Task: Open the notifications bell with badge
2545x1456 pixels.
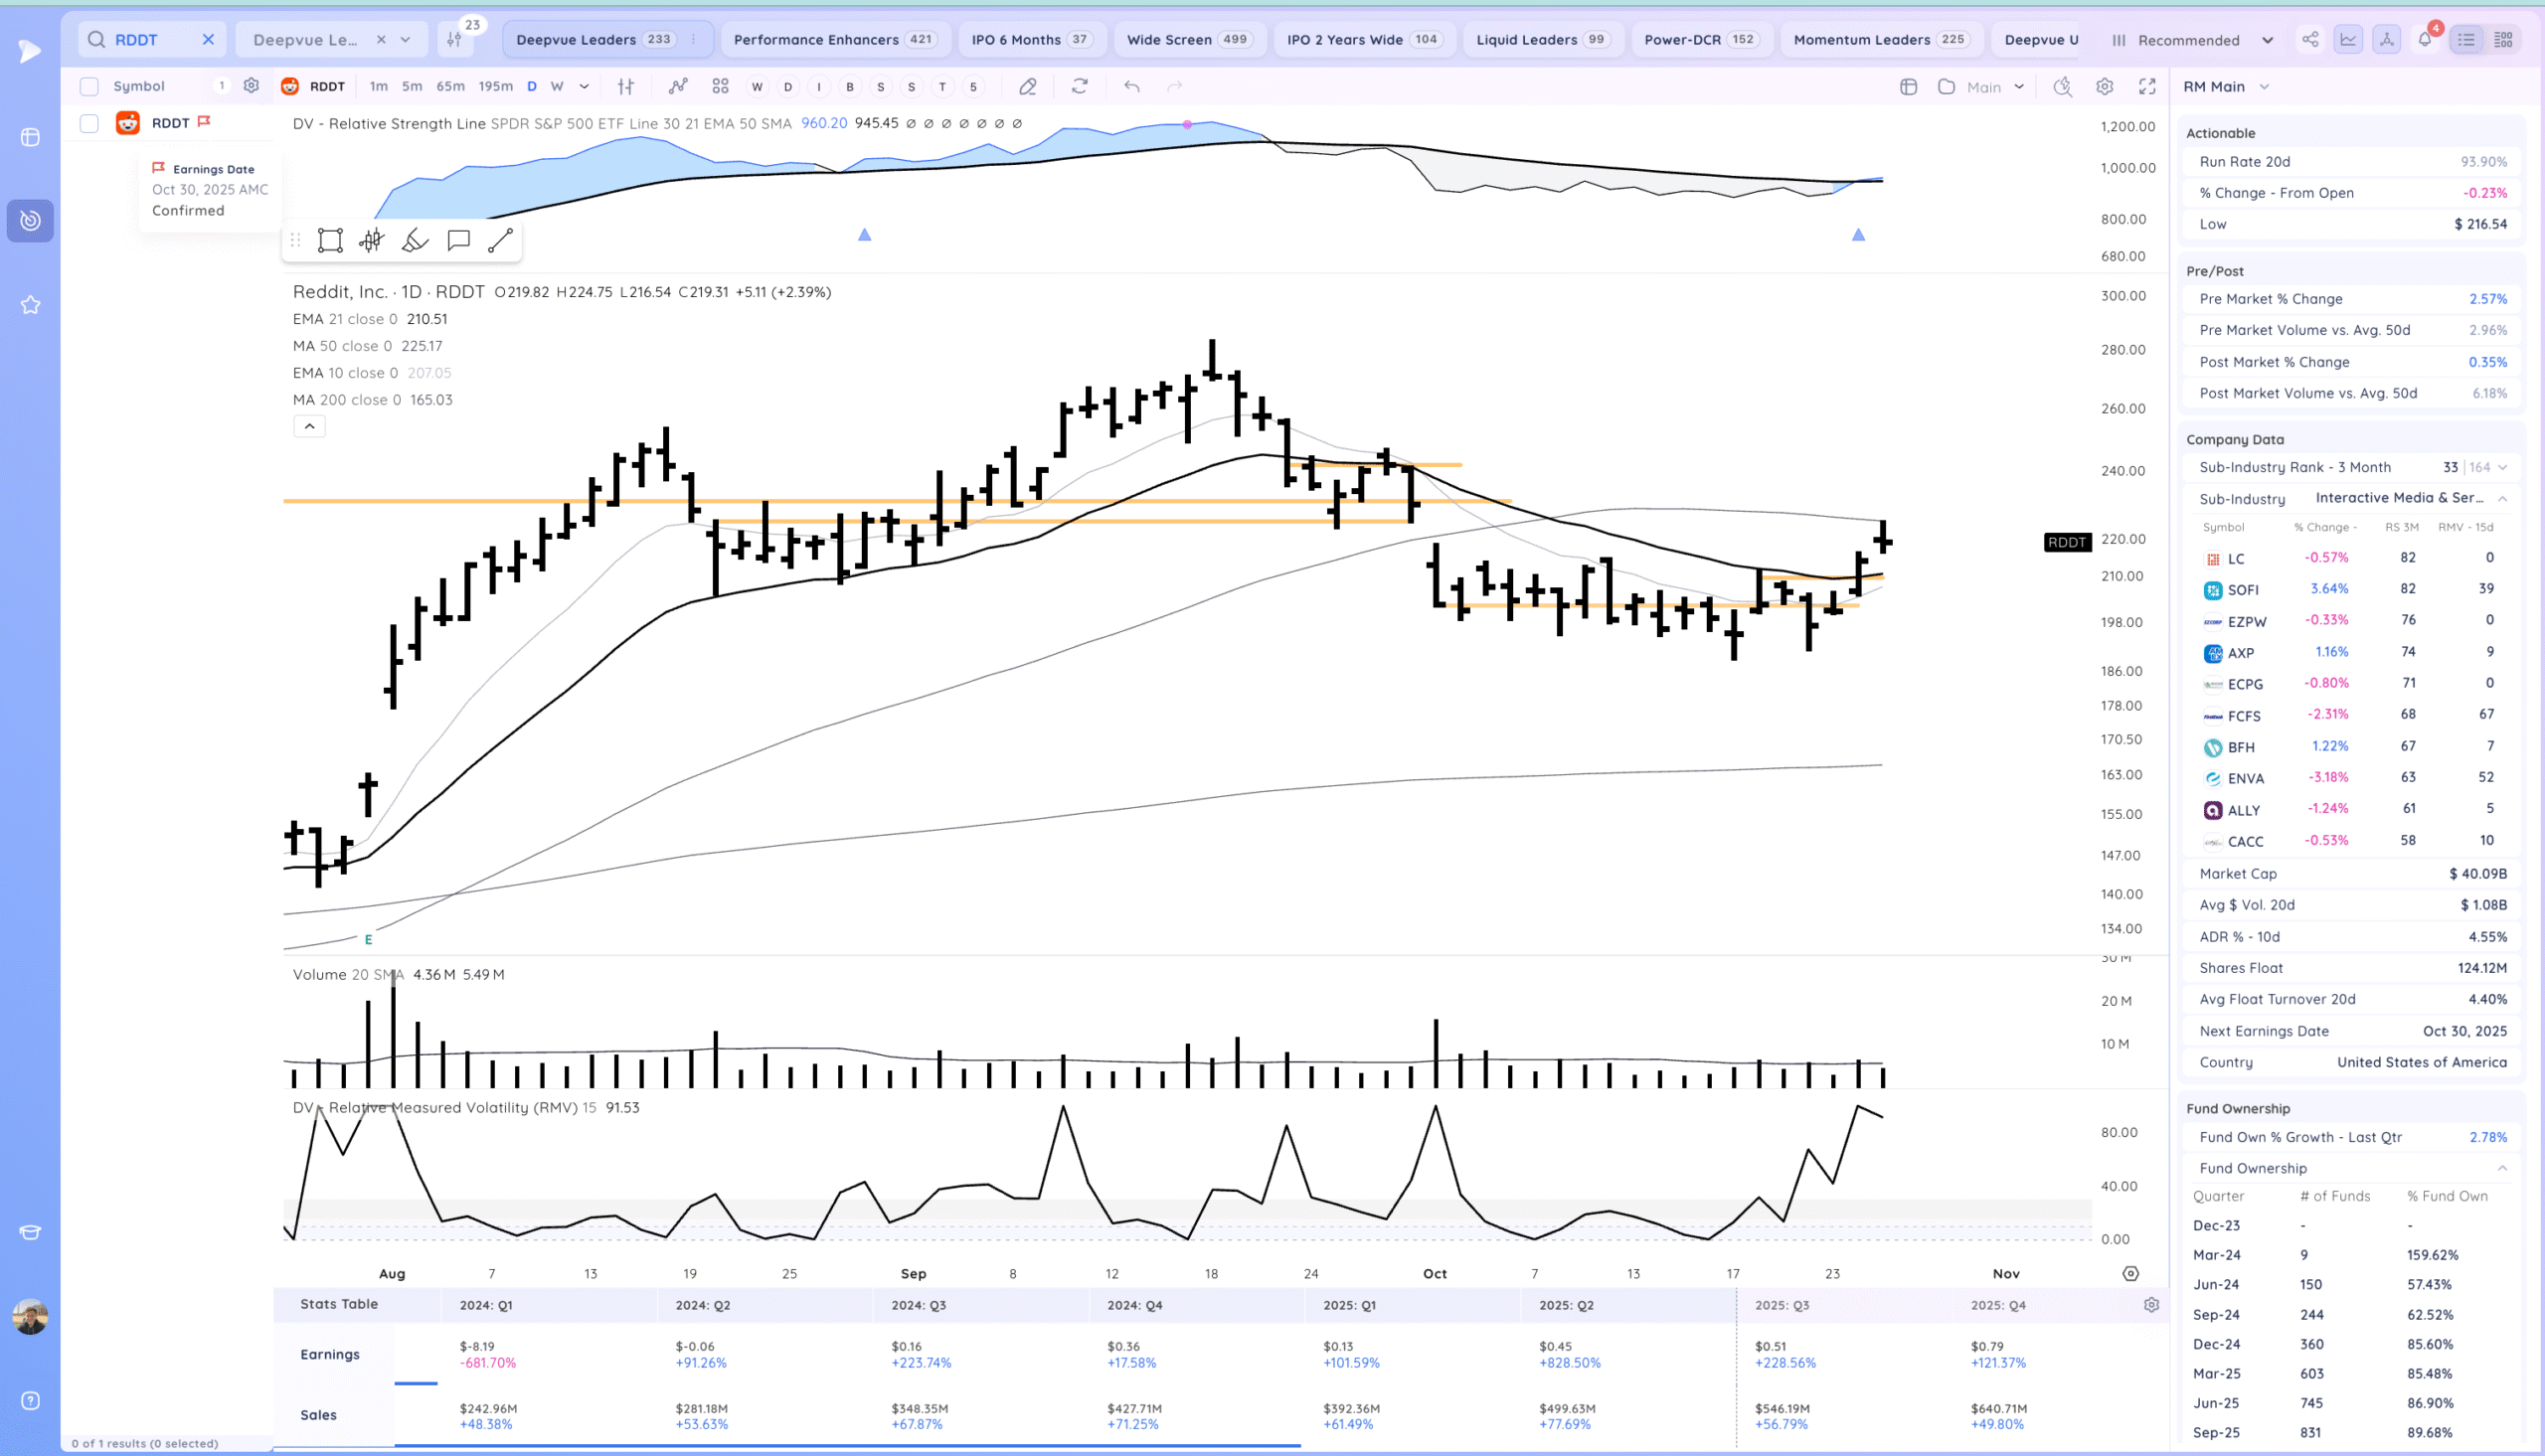Action: coord(2425,40)
